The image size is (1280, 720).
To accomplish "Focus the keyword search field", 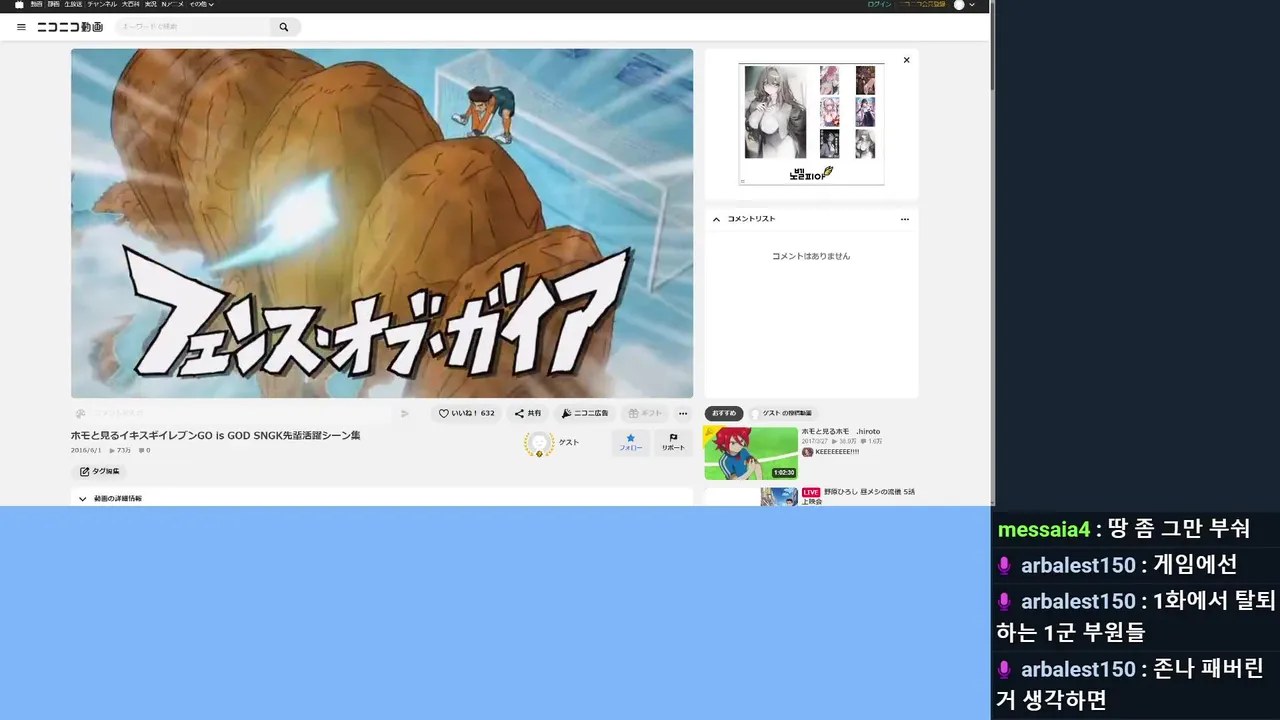I will (192, 27).
